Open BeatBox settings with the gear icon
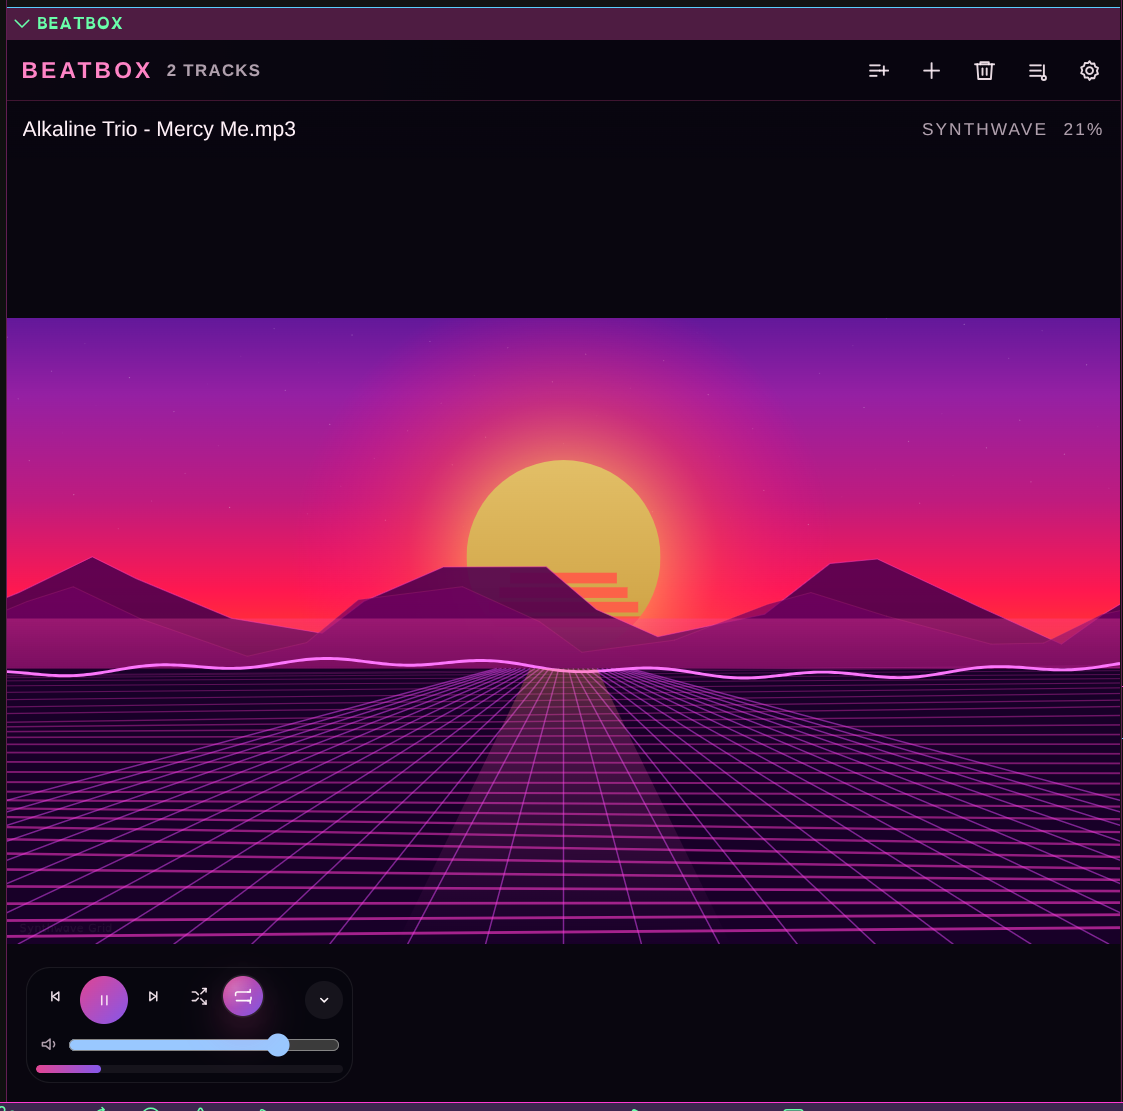The width and height of the screenshot is (1123, 1111). (1089, 71)
